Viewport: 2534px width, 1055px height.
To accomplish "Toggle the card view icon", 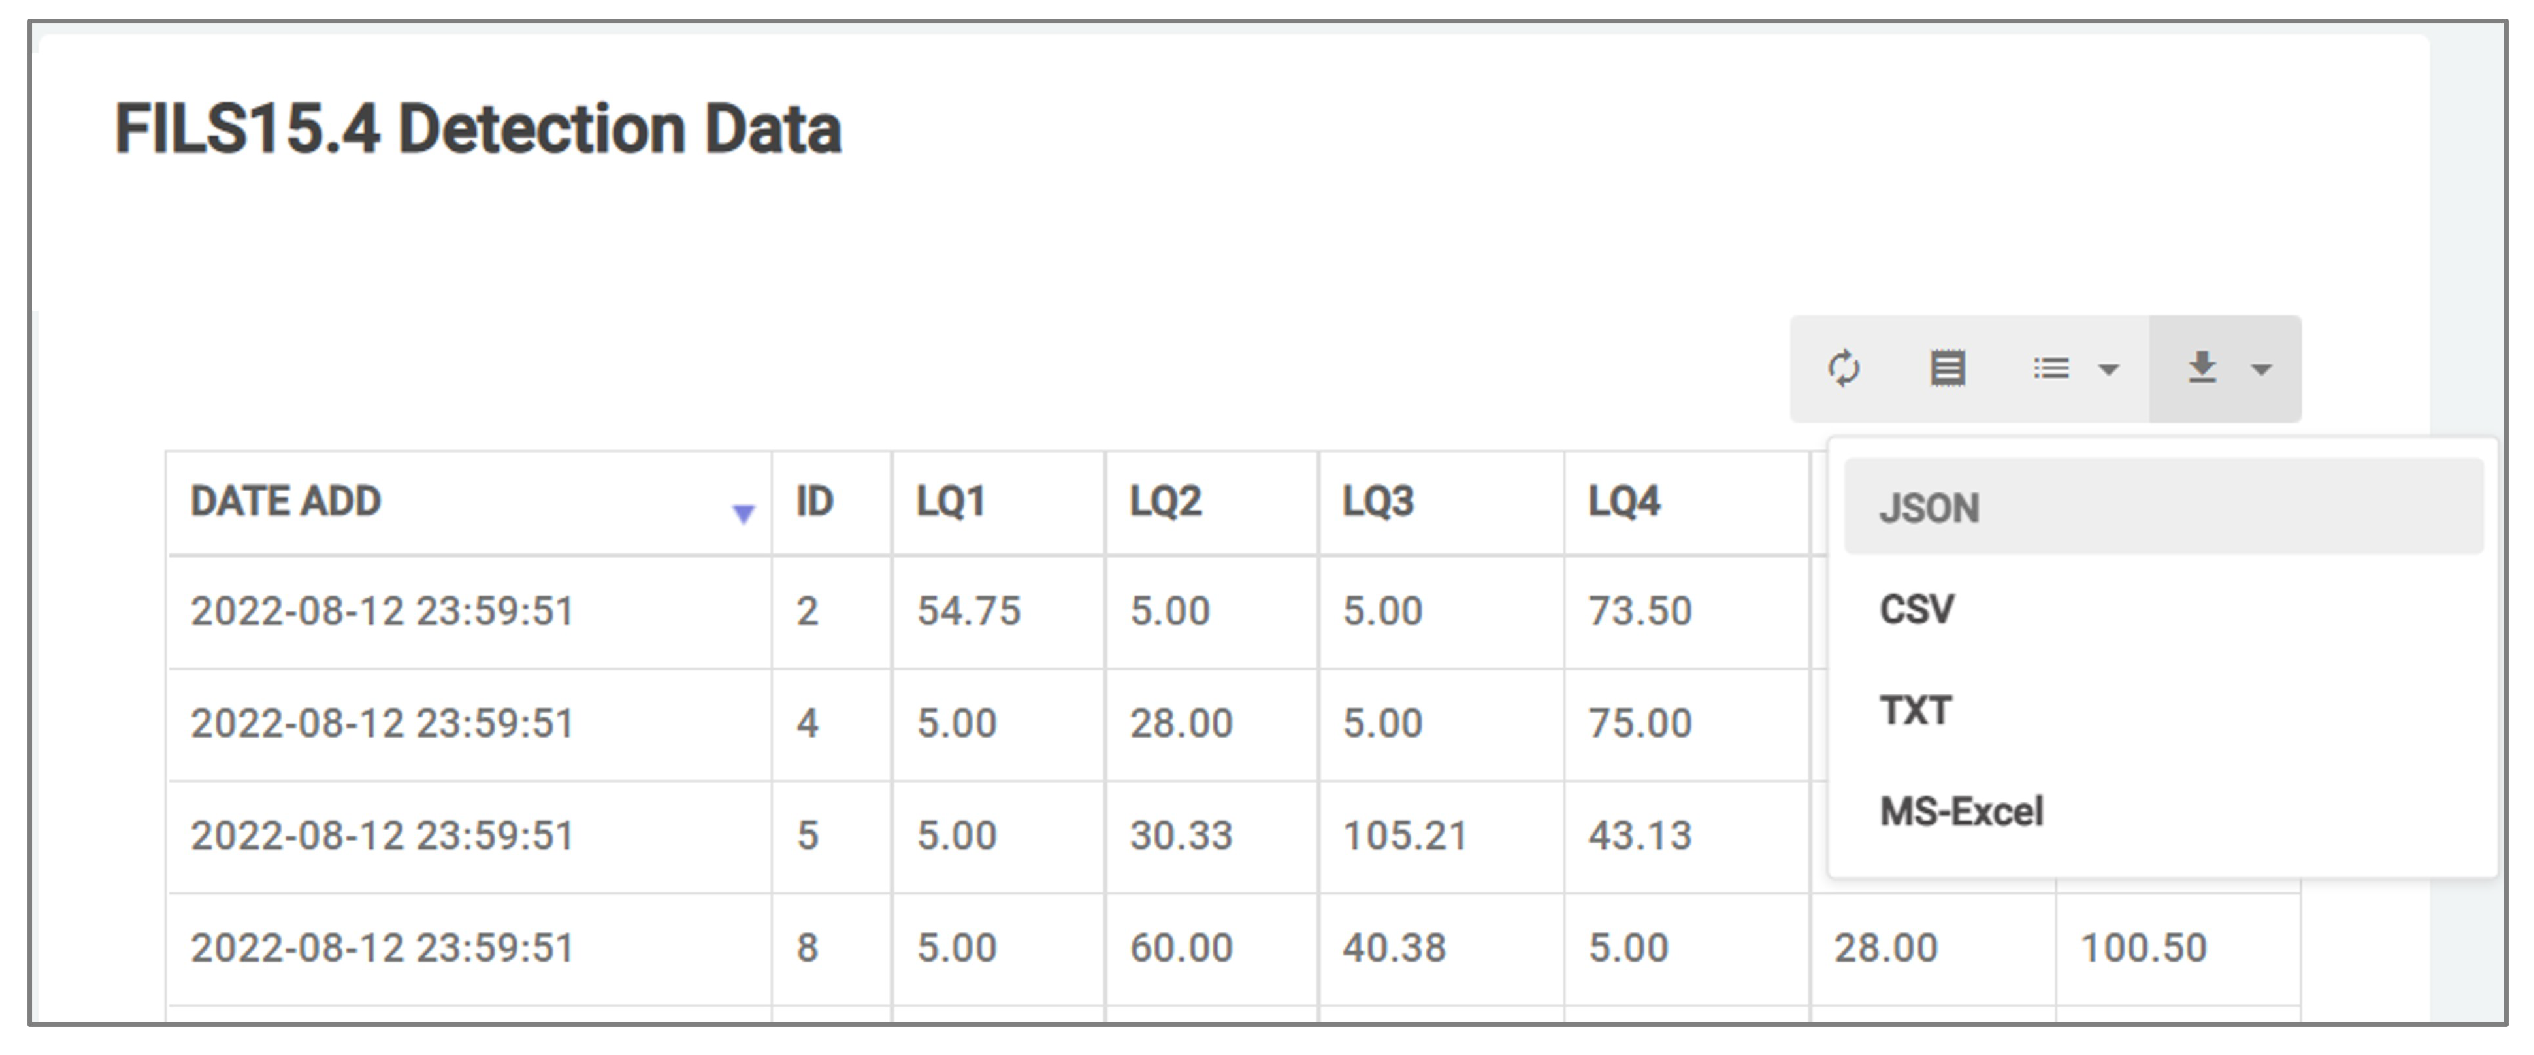I will pos(1947,368).
